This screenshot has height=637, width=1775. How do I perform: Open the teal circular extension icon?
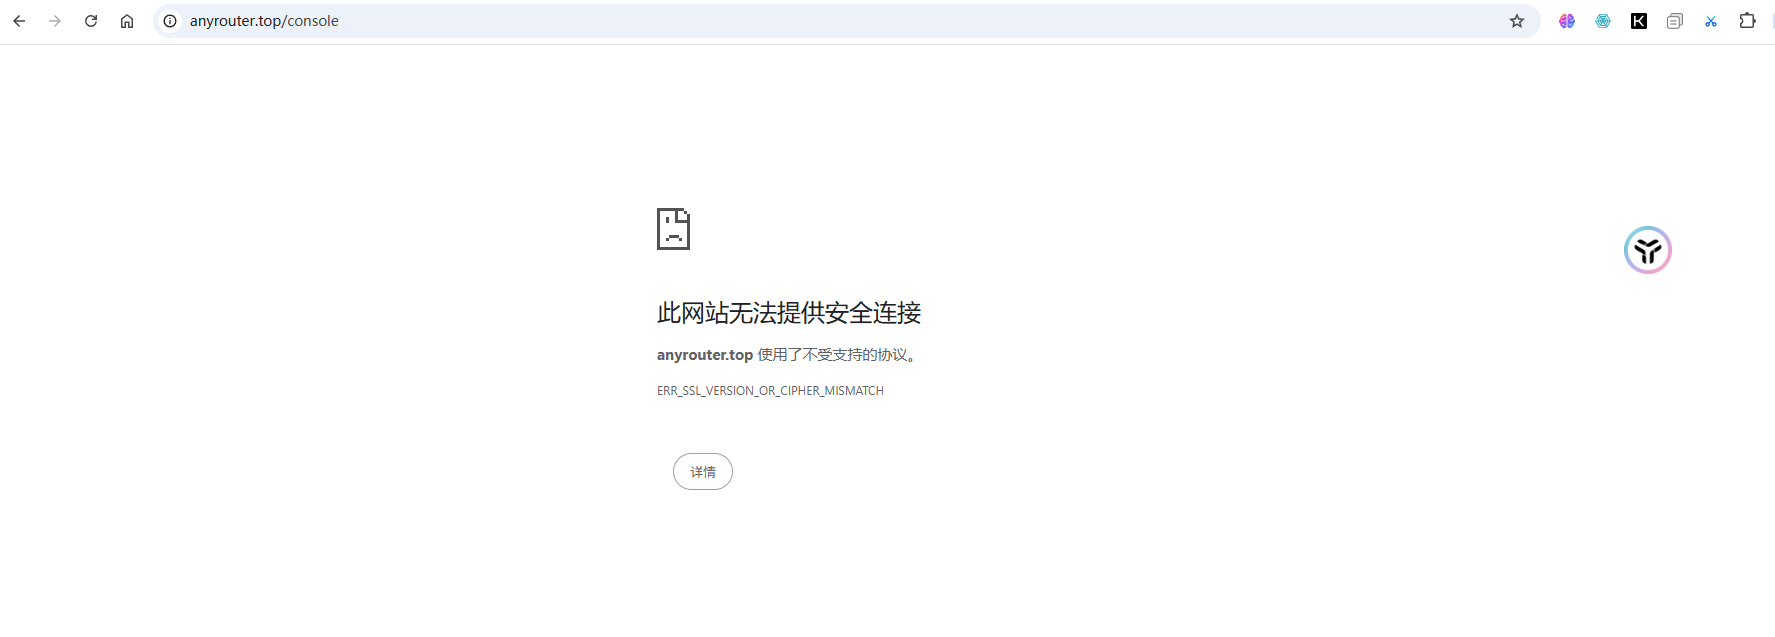click(1603, 21)
